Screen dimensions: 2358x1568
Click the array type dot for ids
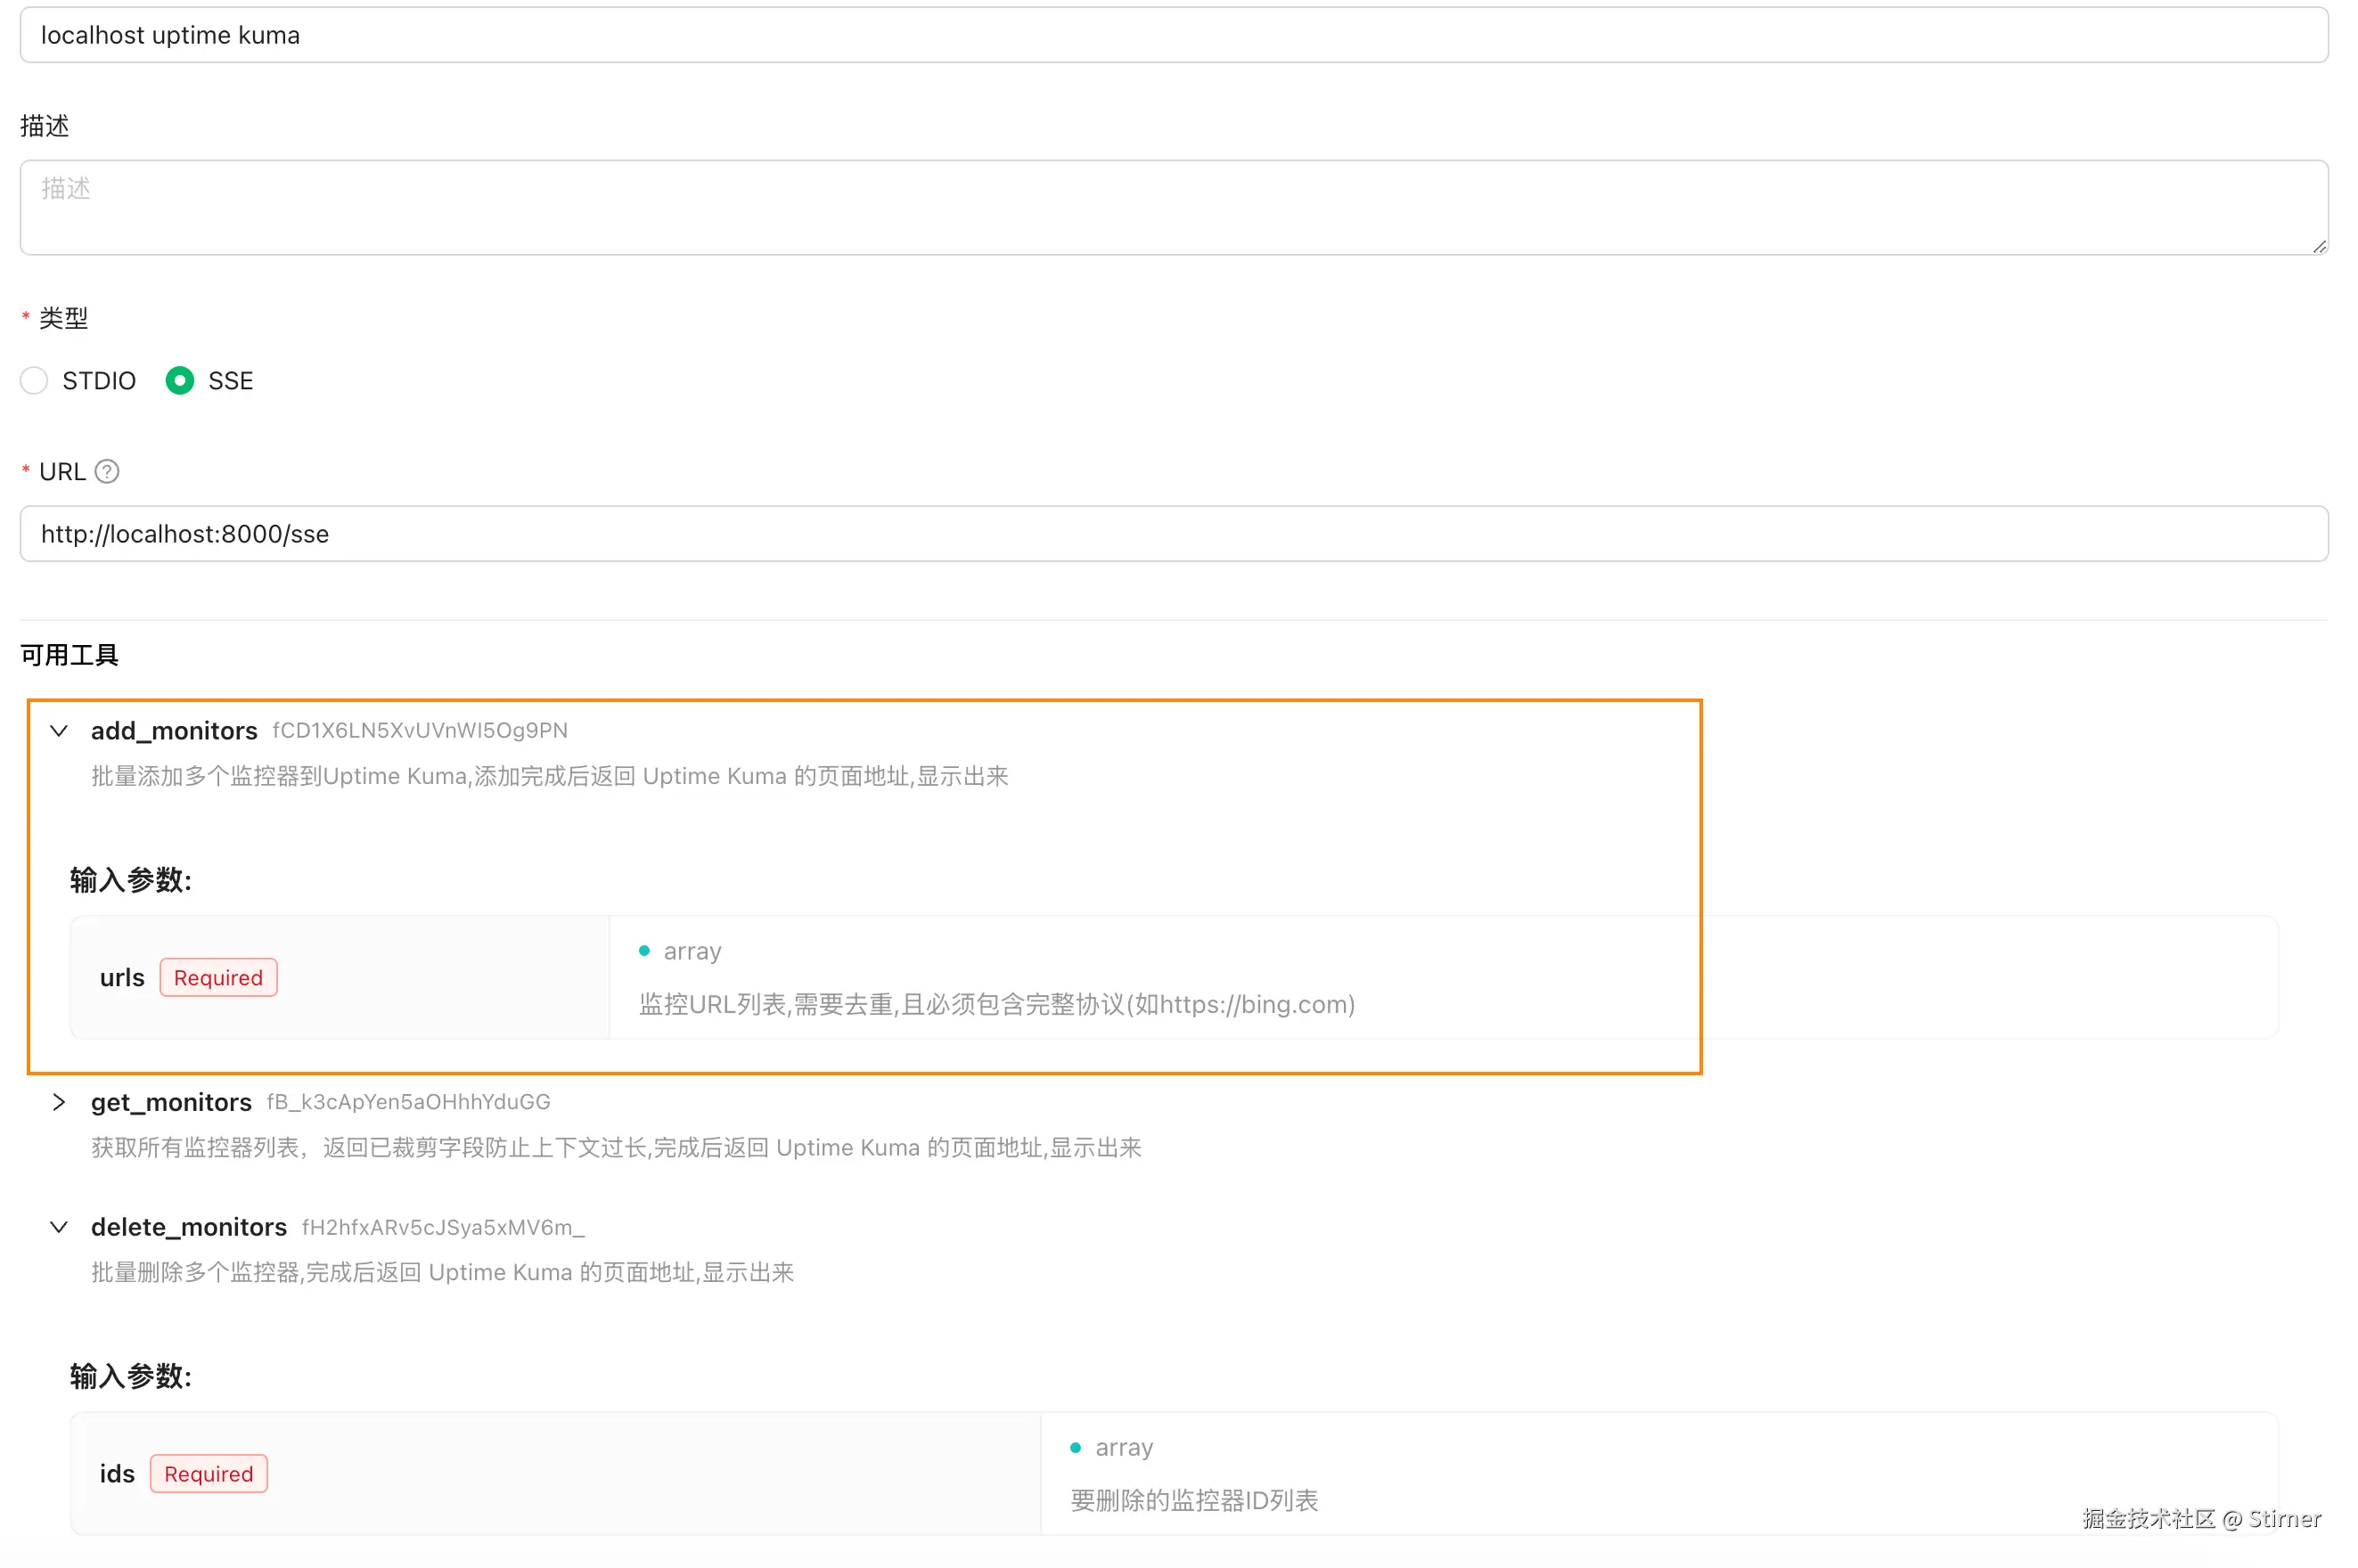(1075, 1447)
